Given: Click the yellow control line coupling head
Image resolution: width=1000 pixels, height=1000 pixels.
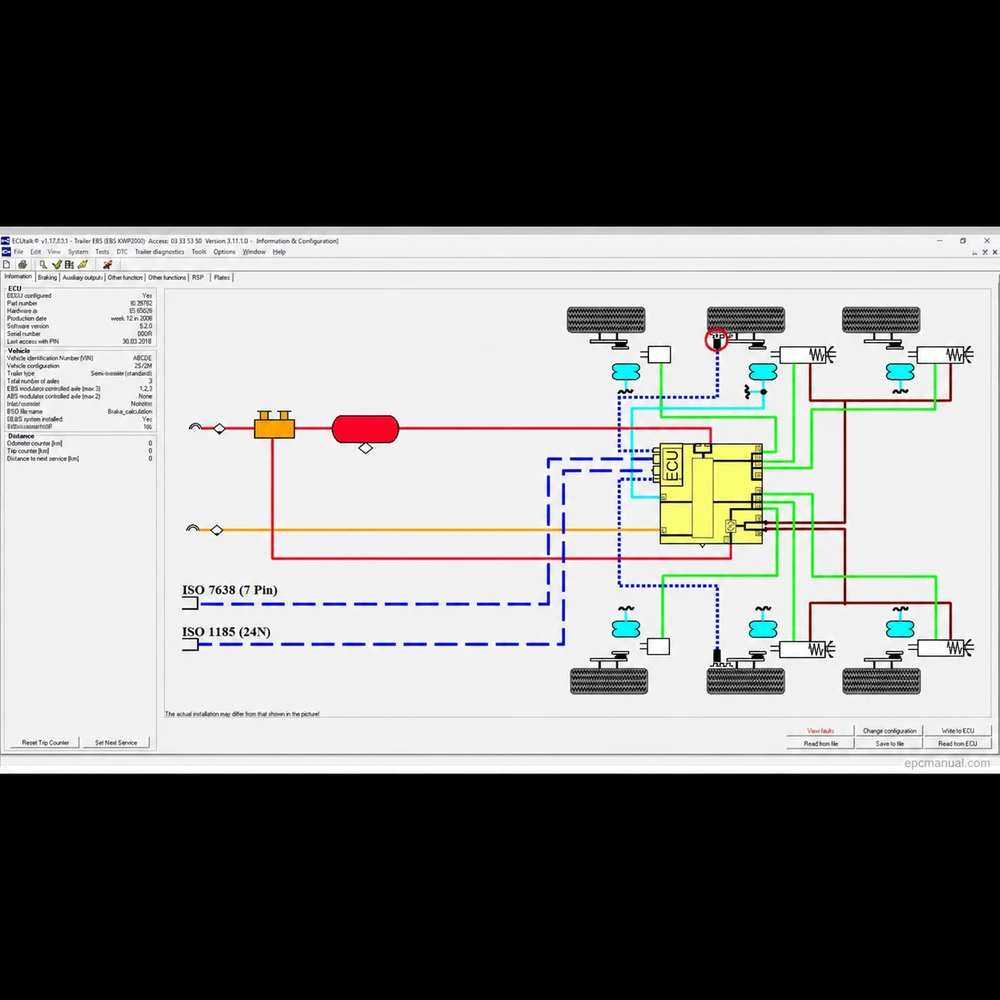Looking at the screenshot, I should click(x=193, y=528).
